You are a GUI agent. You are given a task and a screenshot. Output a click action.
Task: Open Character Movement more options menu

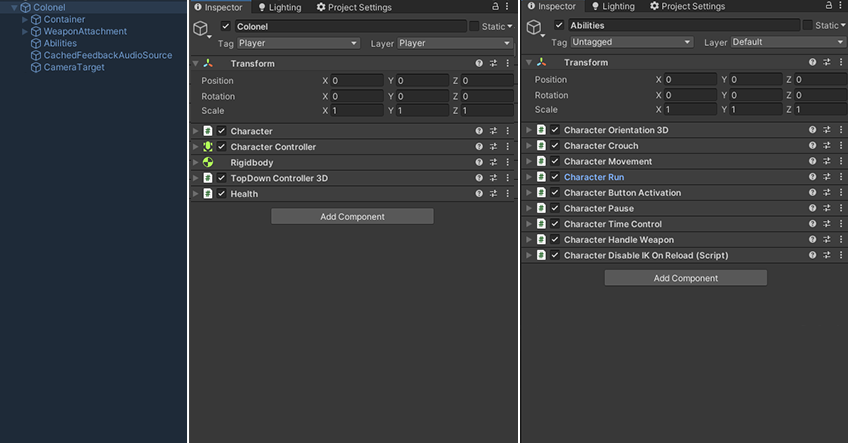[841, 161]
